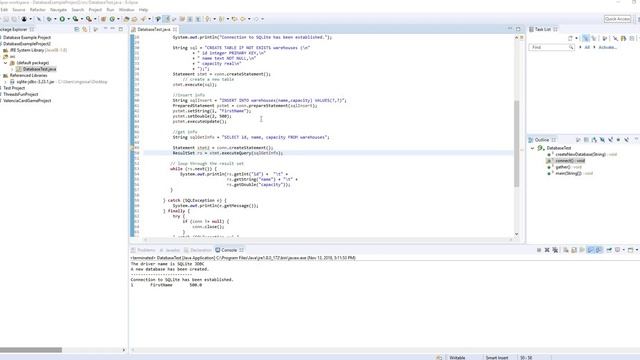This screenshot has height=360, width=640.
Task: Click the Display Selected Console icon
Action: point(617,250)
